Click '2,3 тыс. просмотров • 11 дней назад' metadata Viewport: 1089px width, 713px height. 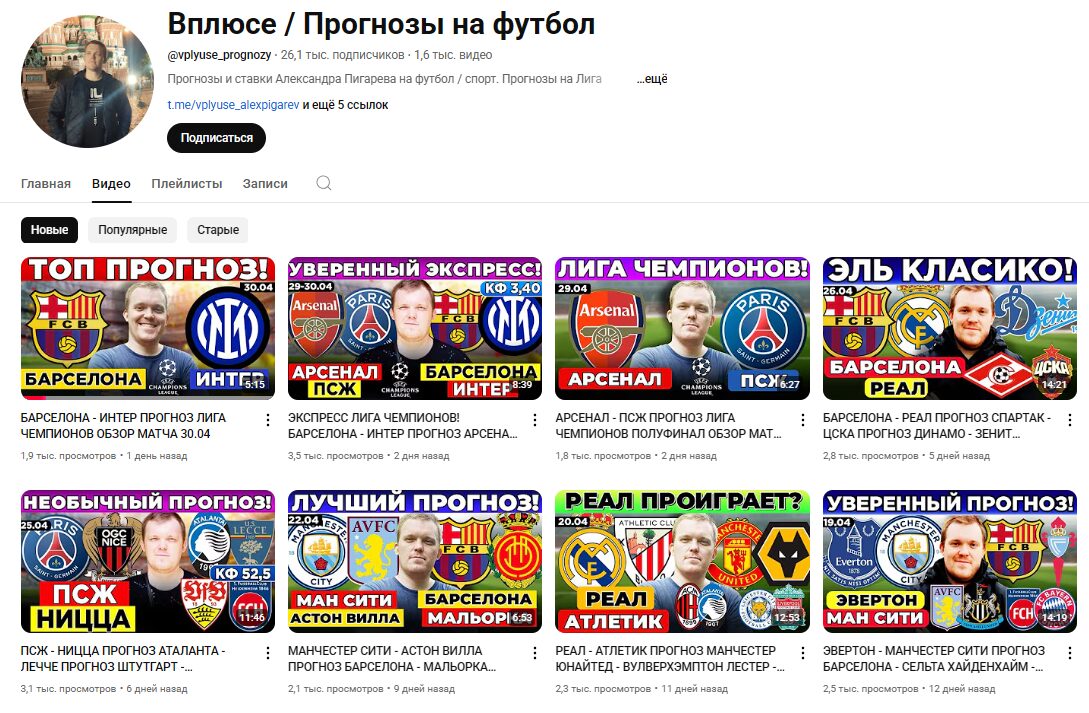[642, 689]
